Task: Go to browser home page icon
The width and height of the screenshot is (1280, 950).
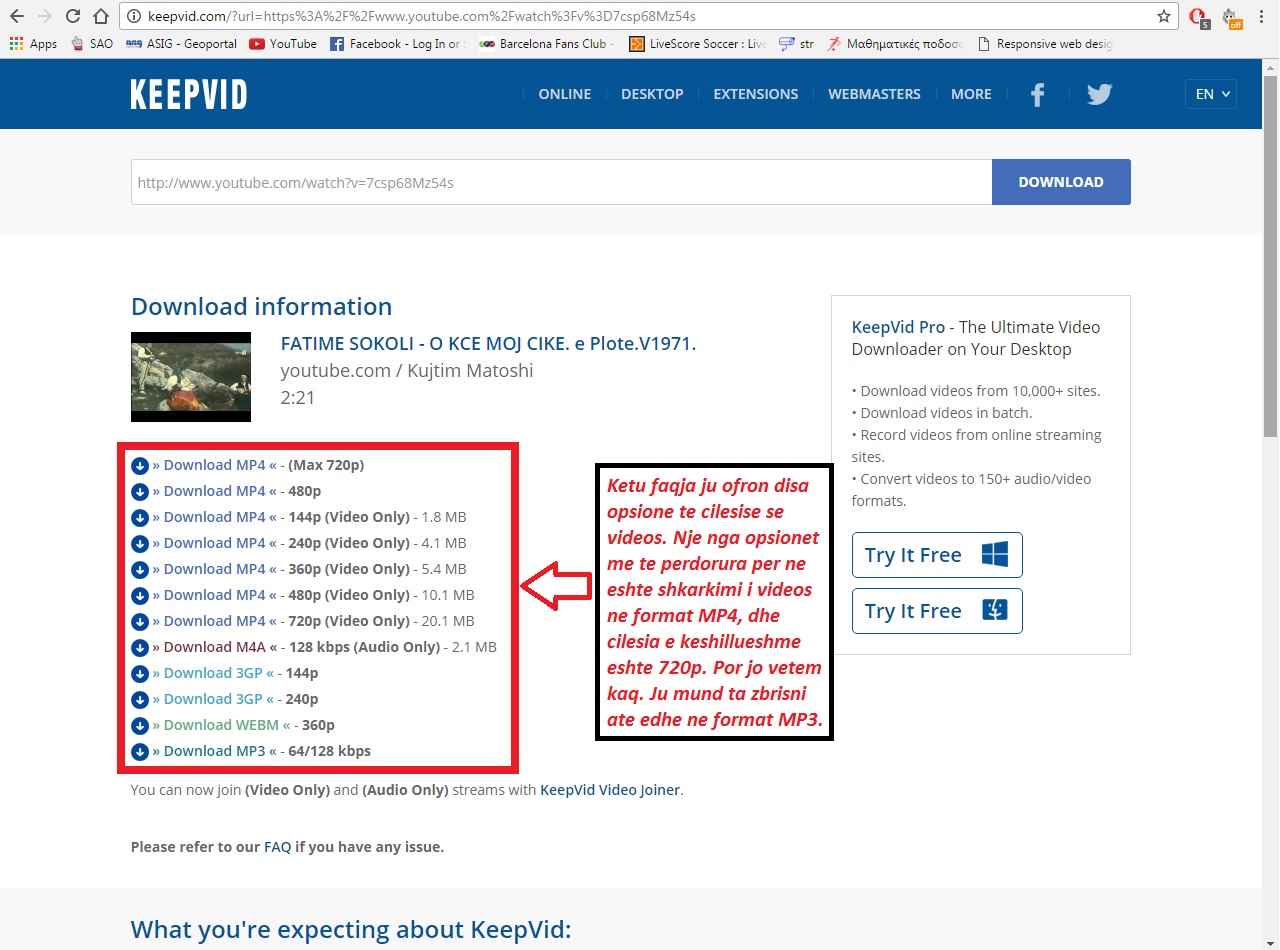Action: tap(100, 16)
